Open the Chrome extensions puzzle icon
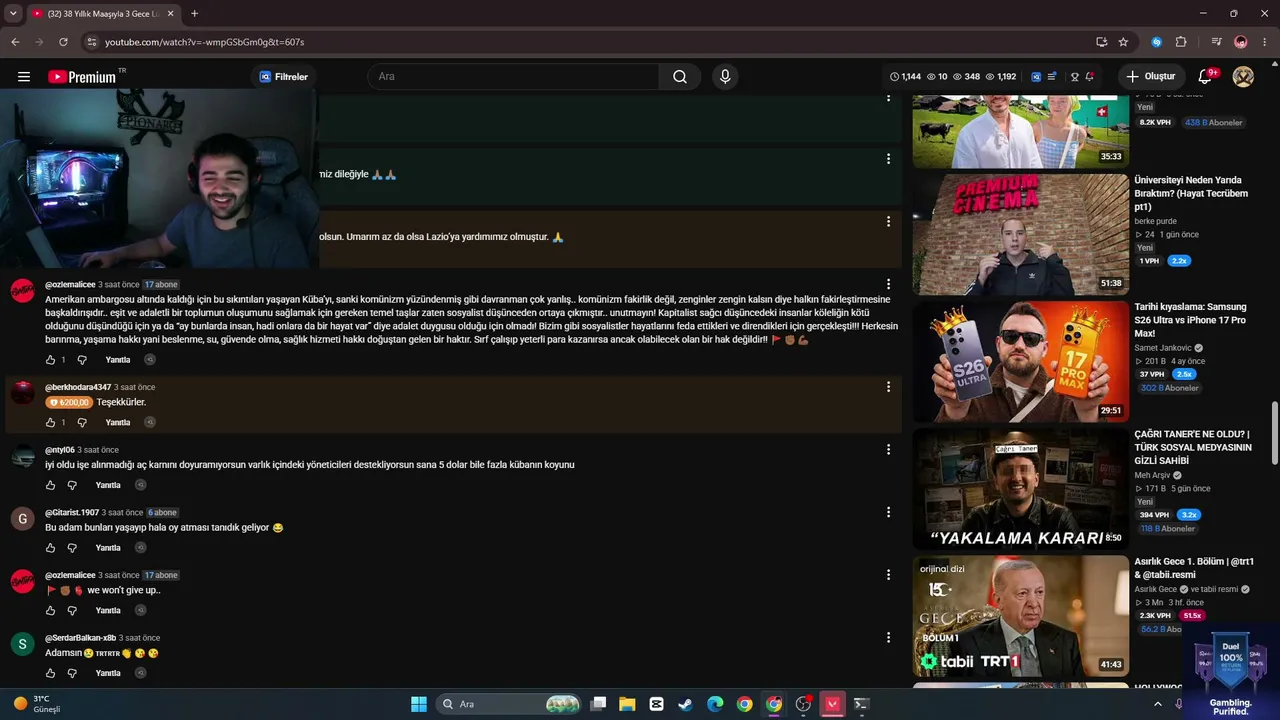The image size is (1280, 720). coord(1181,42)
